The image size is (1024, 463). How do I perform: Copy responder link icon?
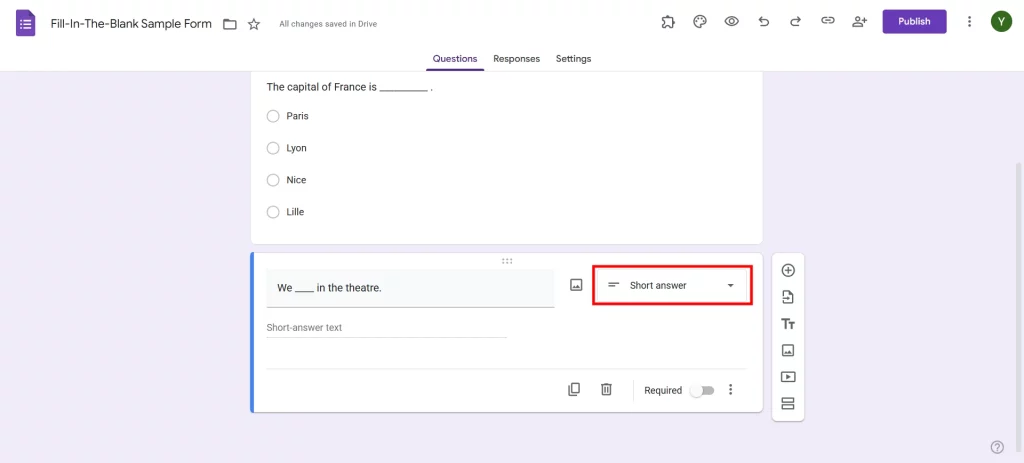click(827, 22)
